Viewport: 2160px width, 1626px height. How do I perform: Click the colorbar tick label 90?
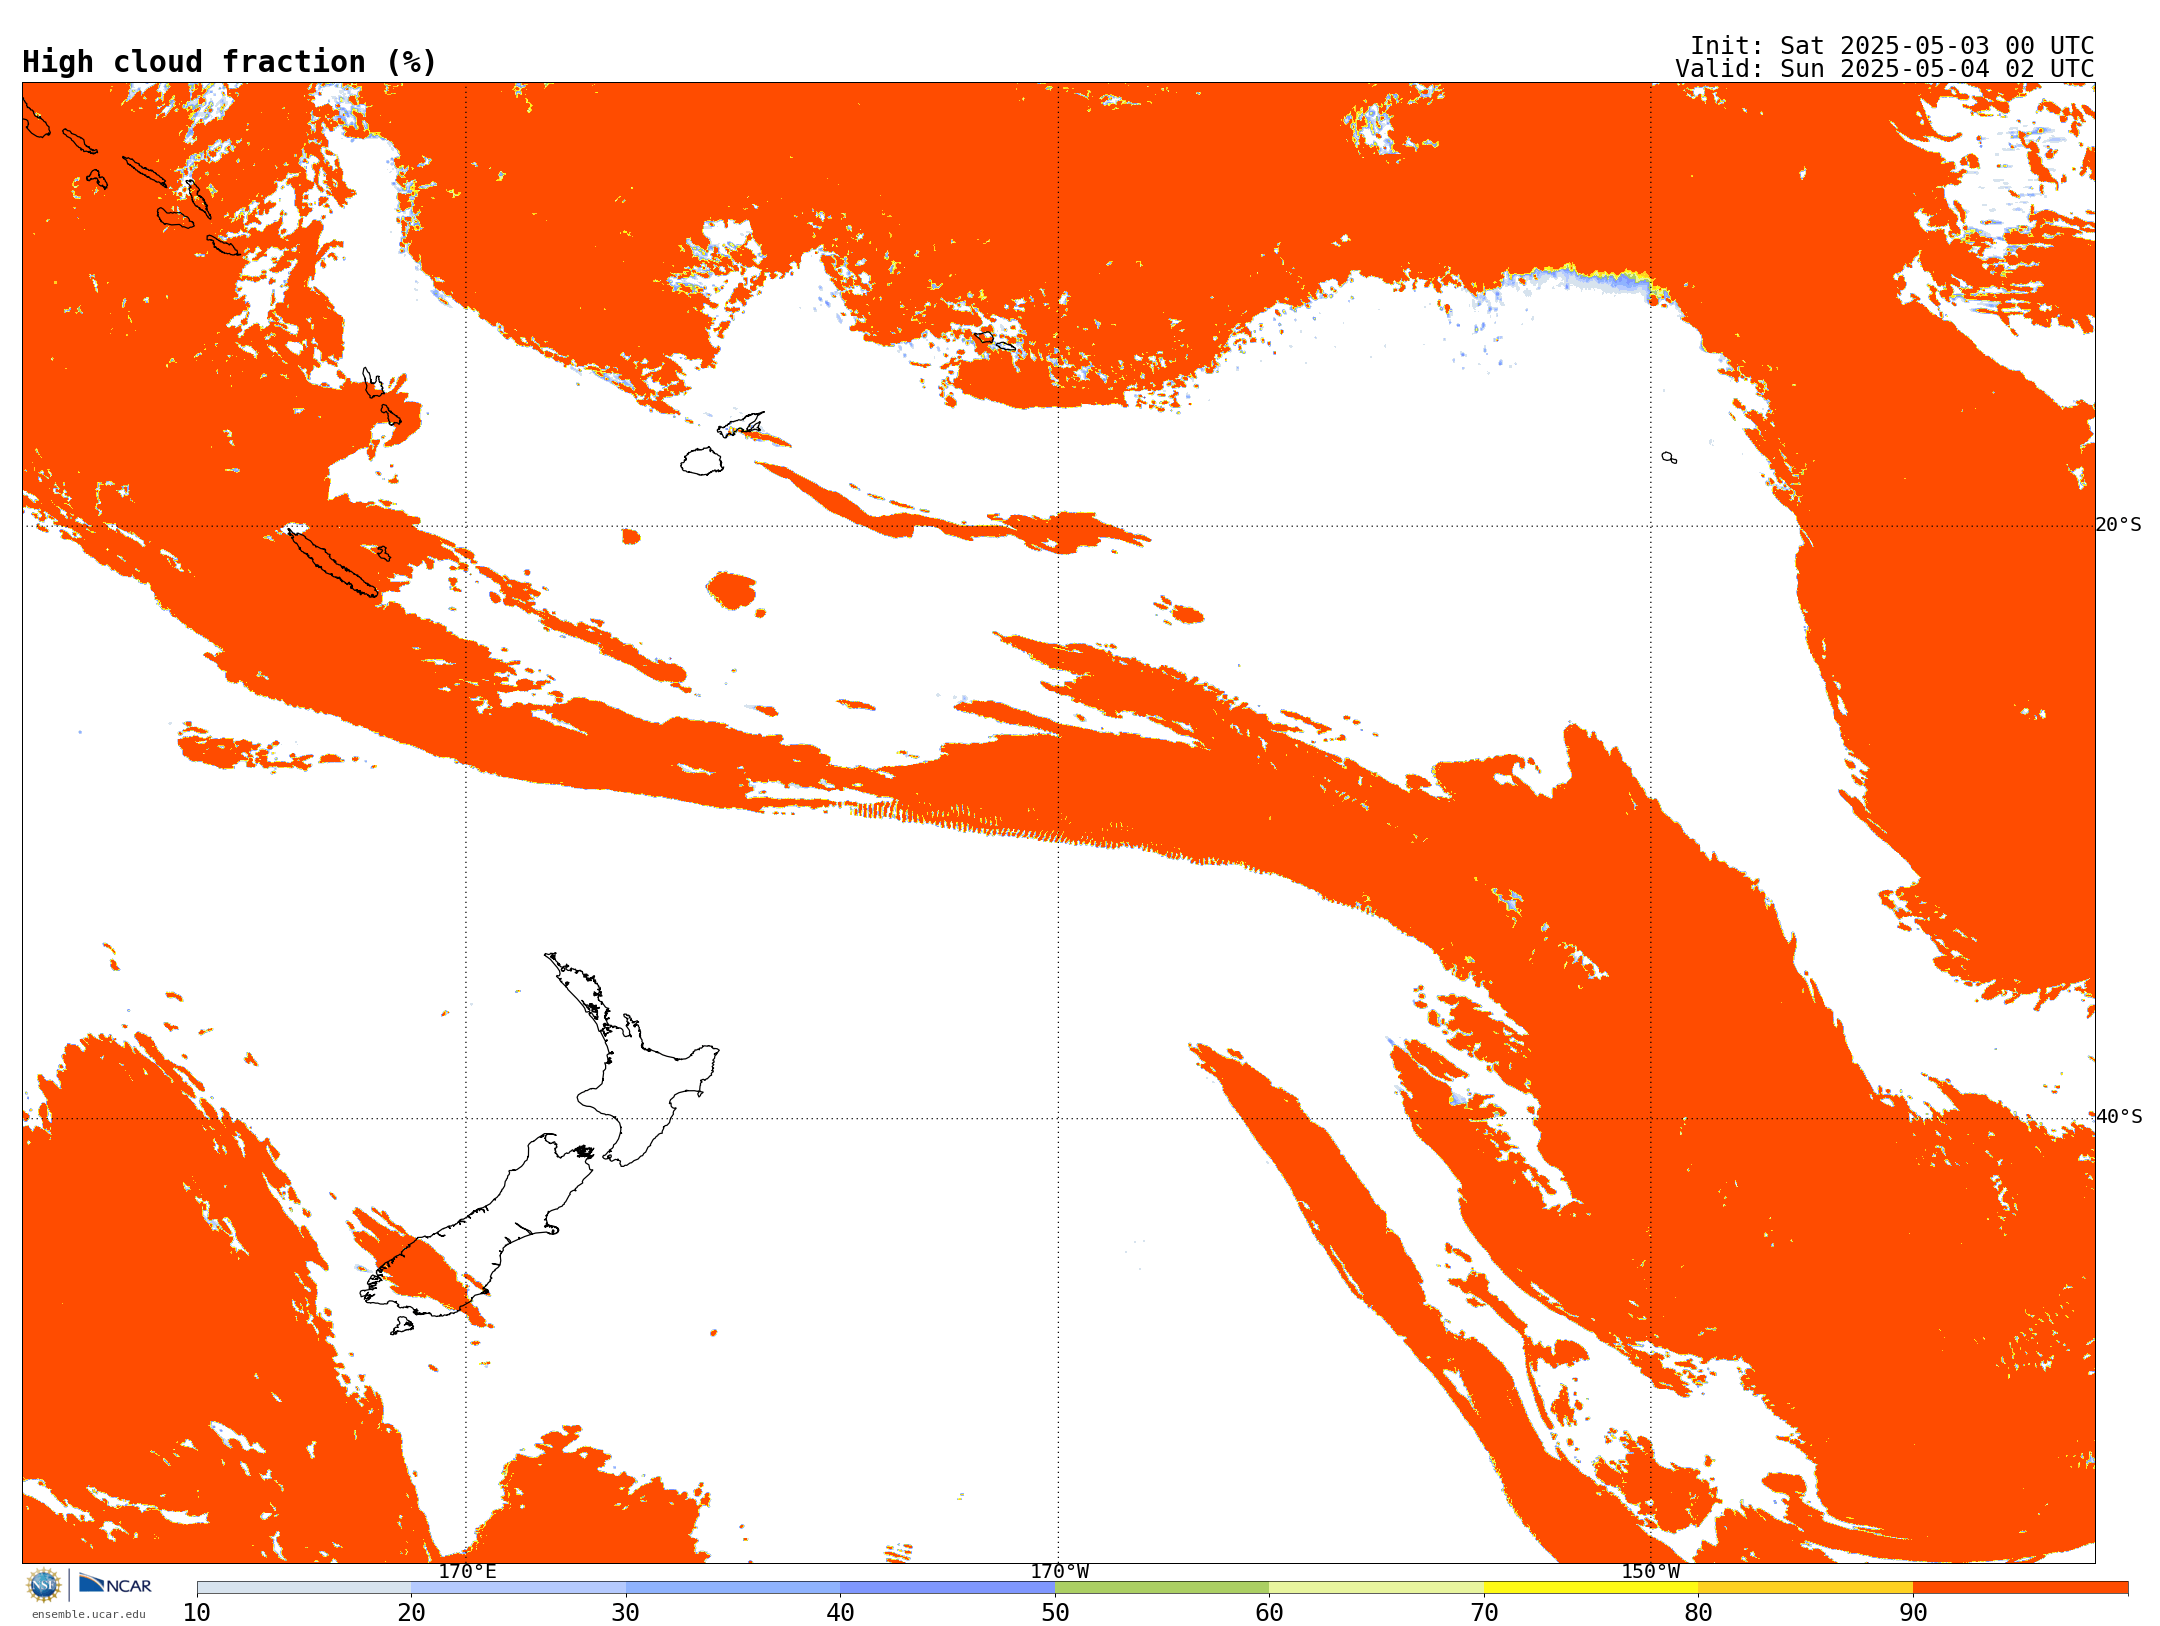pos(1913,1613)
